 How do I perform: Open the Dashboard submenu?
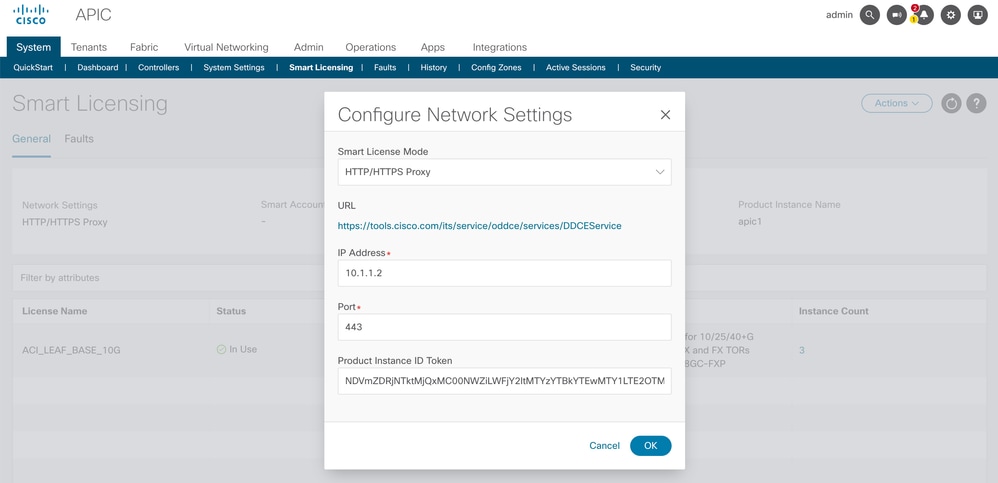click(97, 67)
